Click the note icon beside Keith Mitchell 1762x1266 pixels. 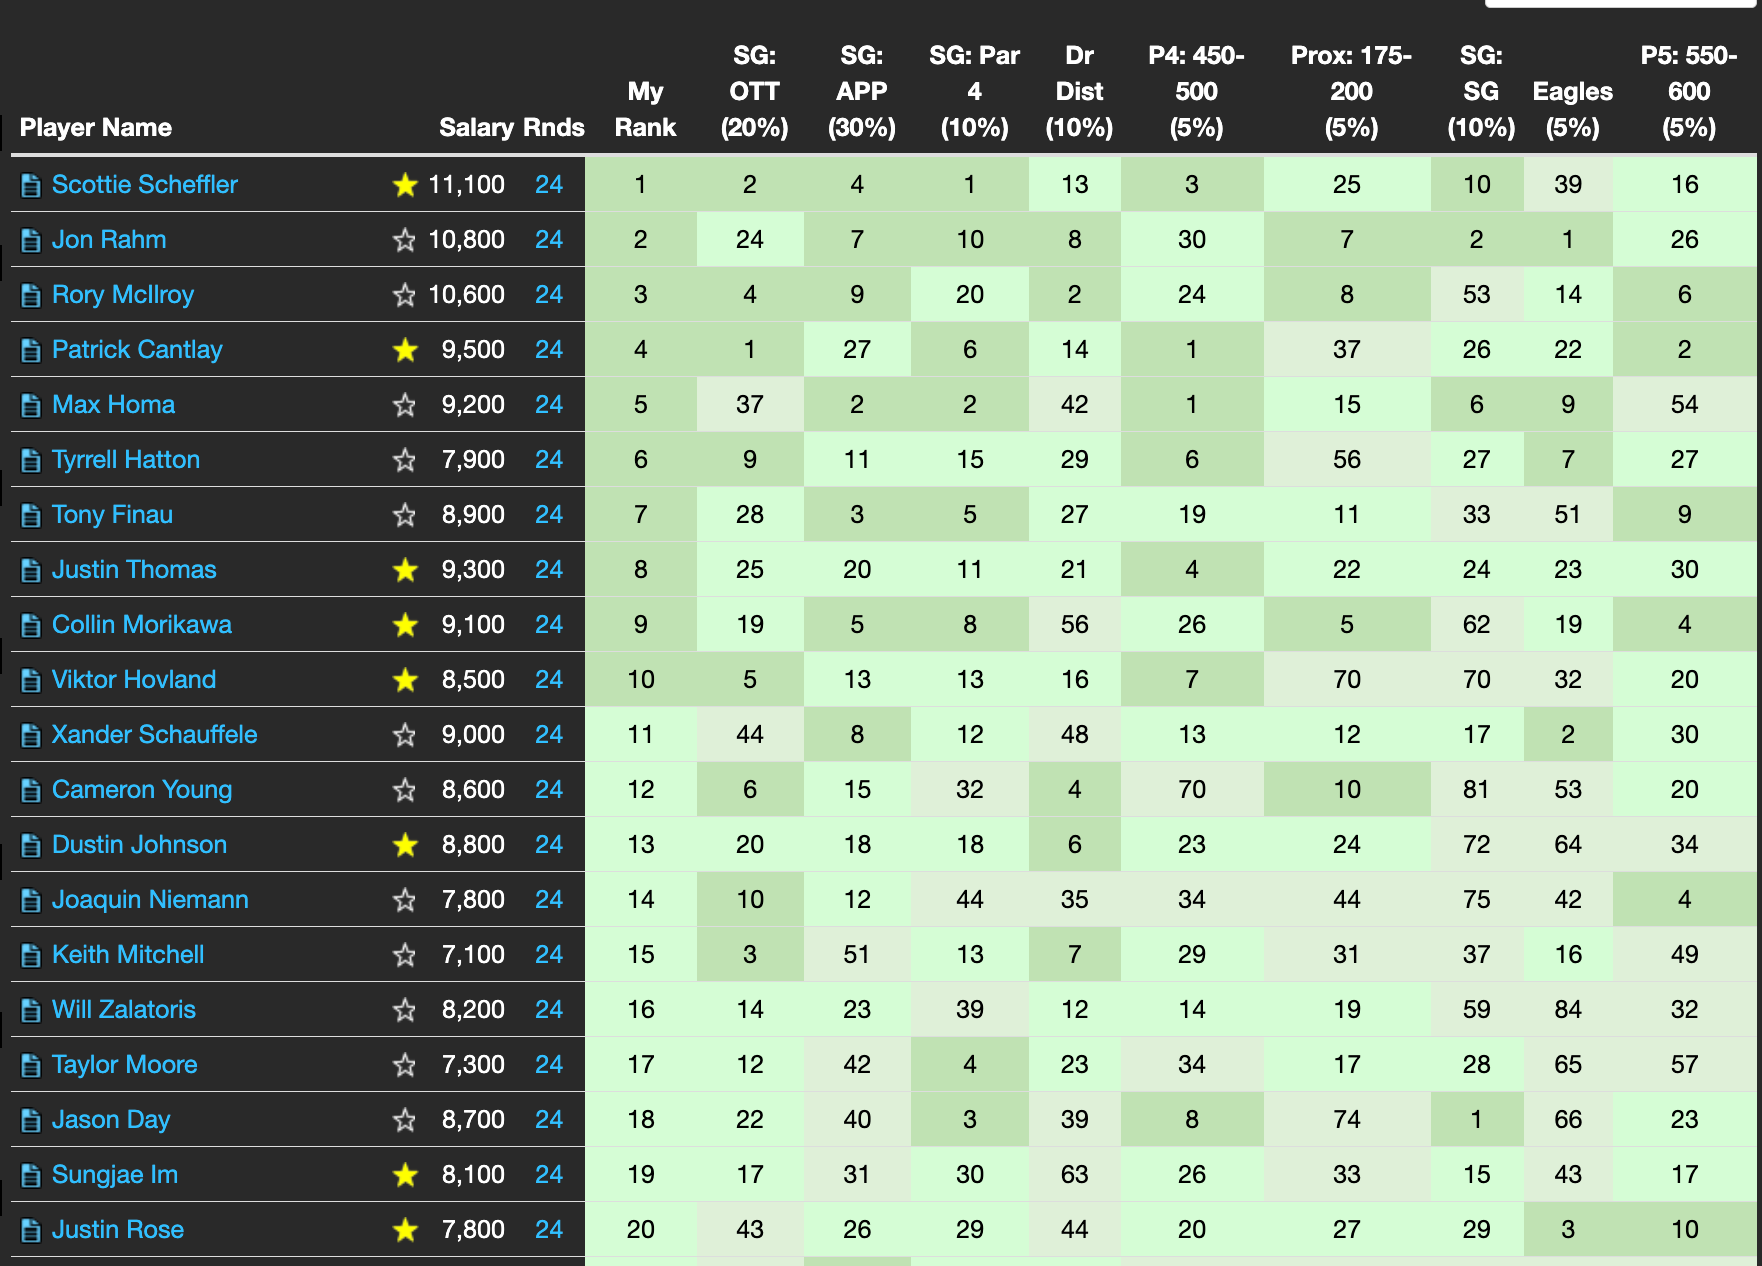(29, 954)
